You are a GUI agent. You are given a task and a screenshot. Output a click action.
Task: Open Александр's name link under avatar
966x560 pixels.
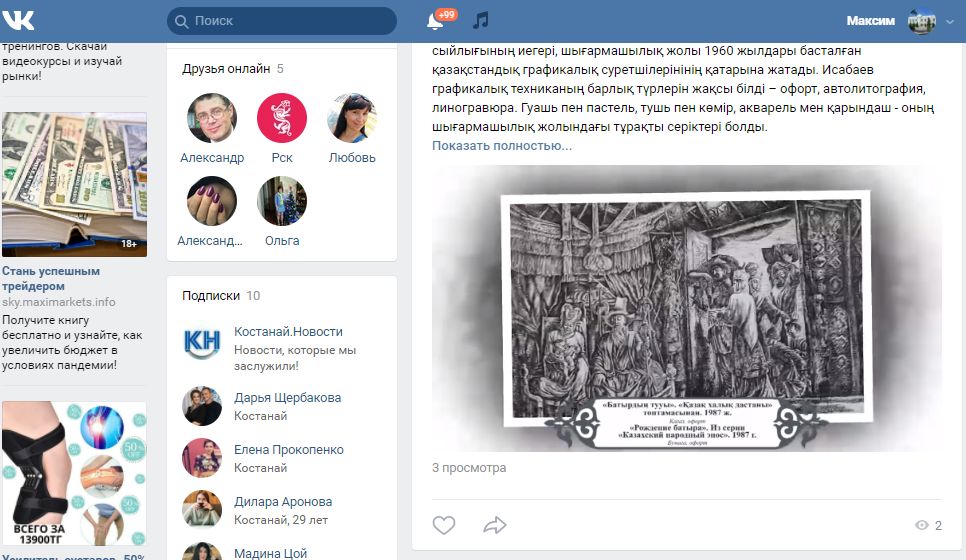212,158
